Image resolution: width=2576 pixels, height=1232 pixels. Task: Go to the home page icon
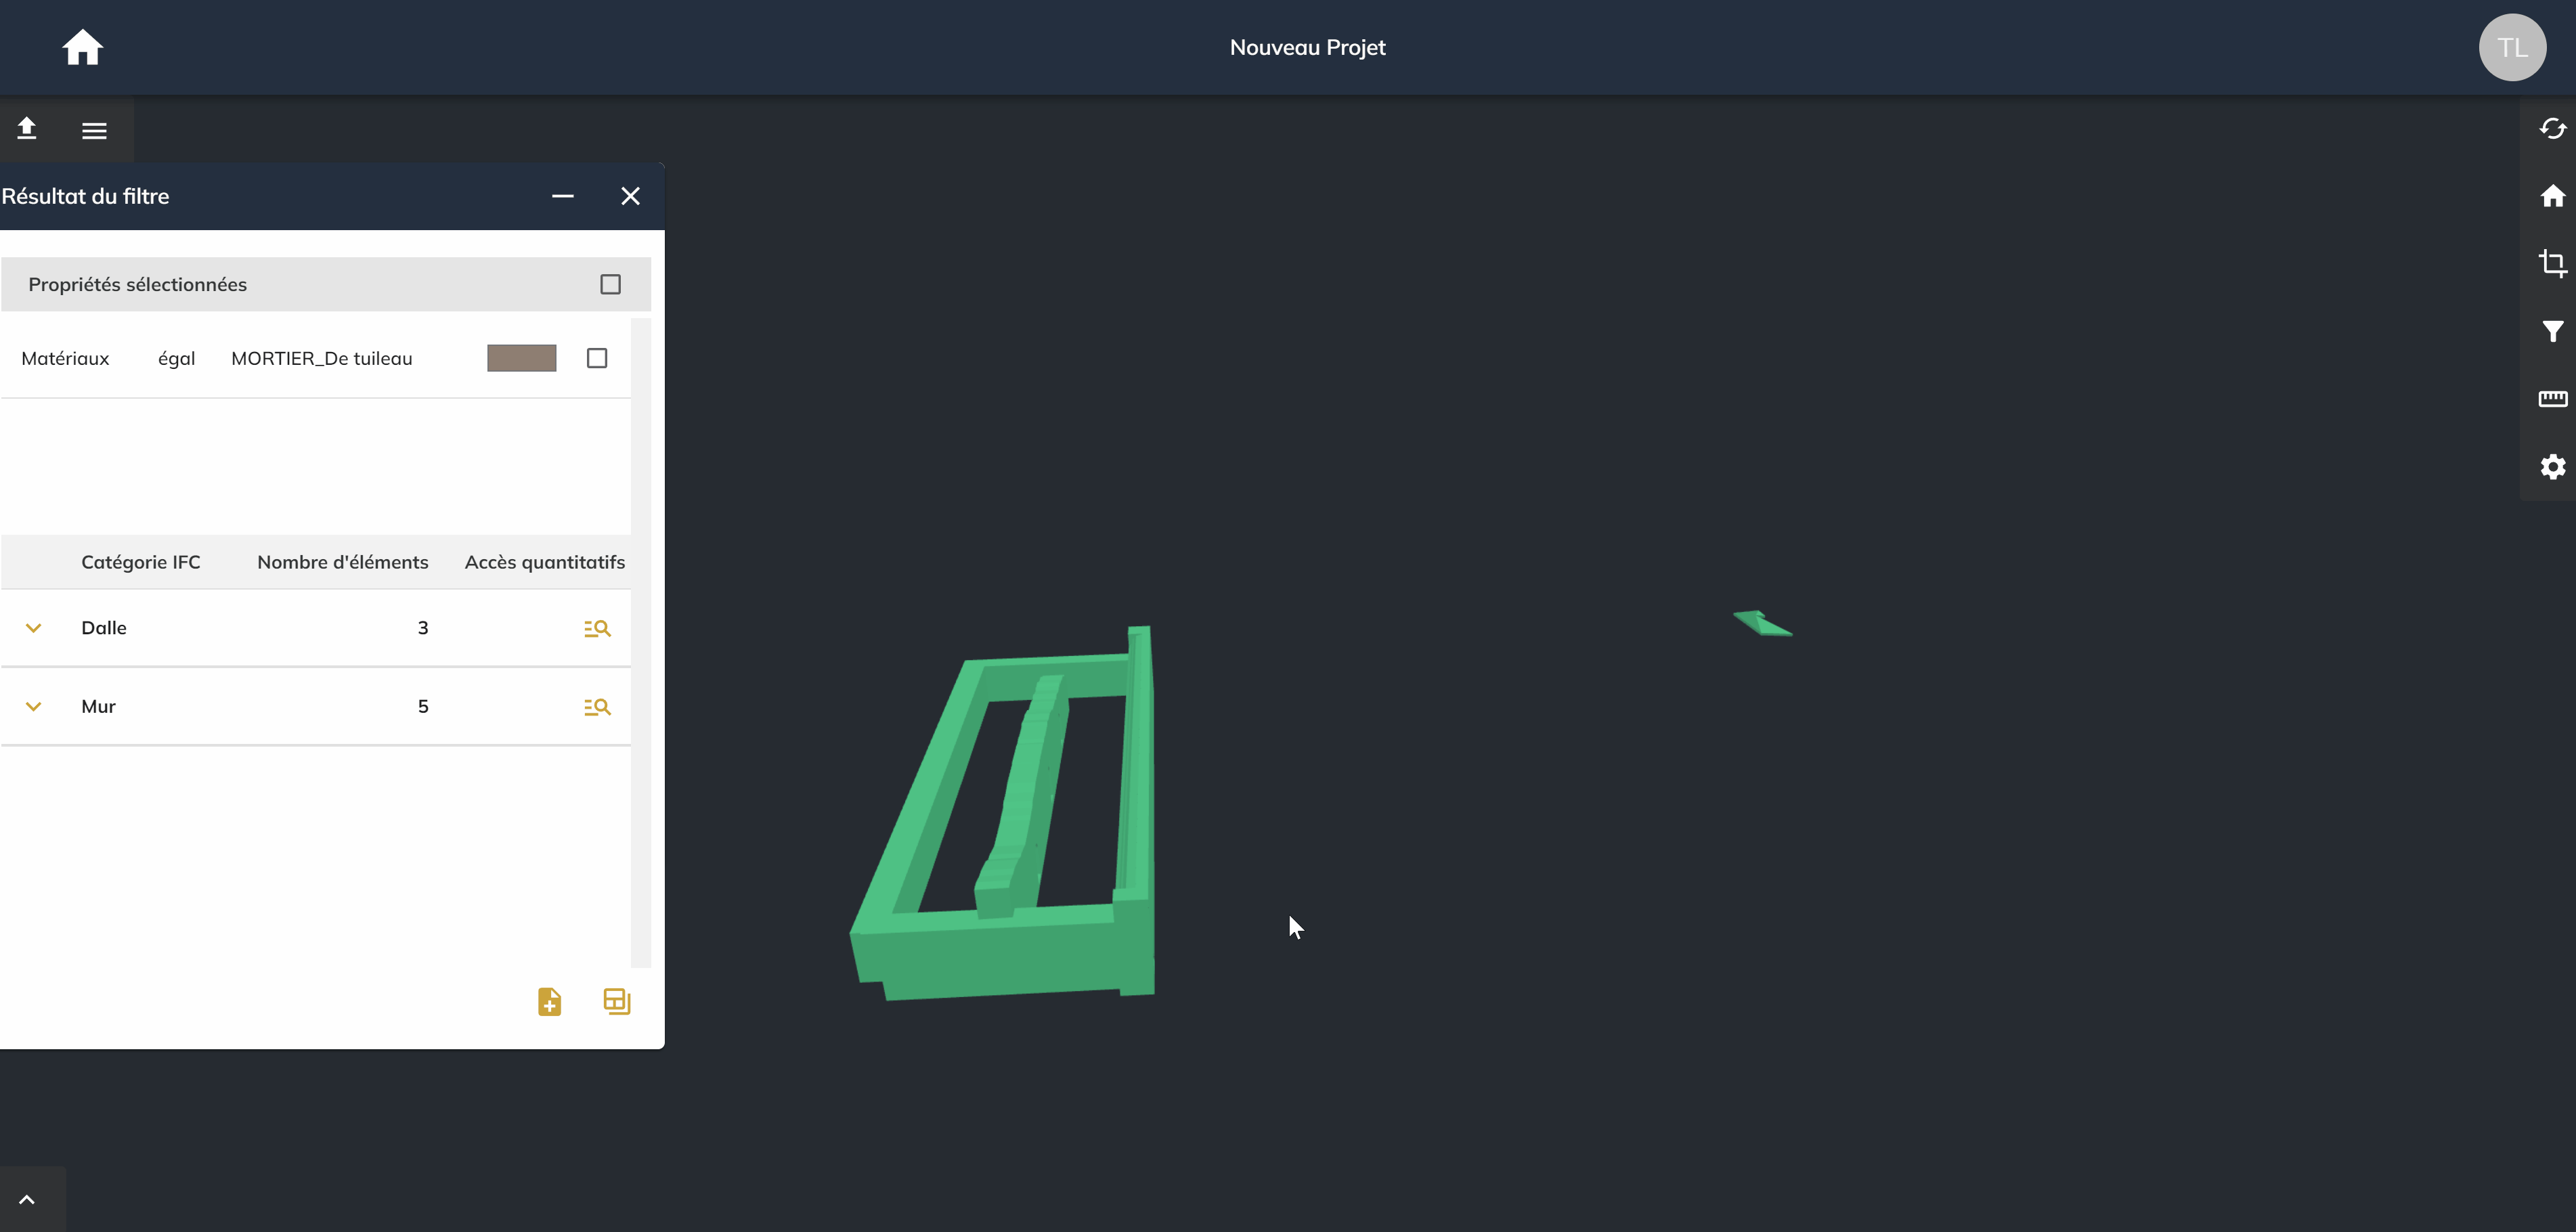click(82, 47)
